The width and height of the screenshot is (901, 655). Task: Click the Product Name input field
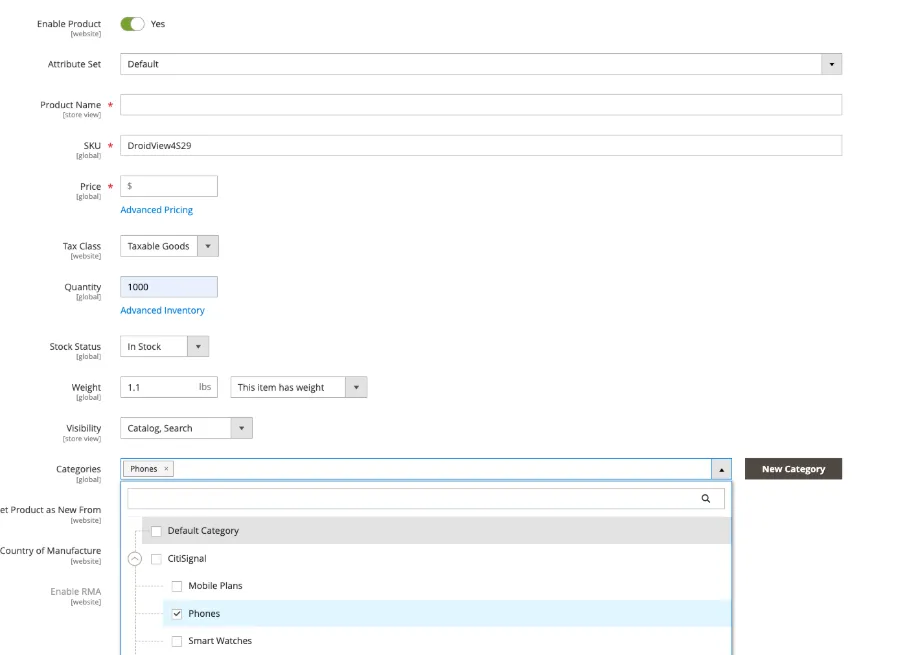(481, 105)
